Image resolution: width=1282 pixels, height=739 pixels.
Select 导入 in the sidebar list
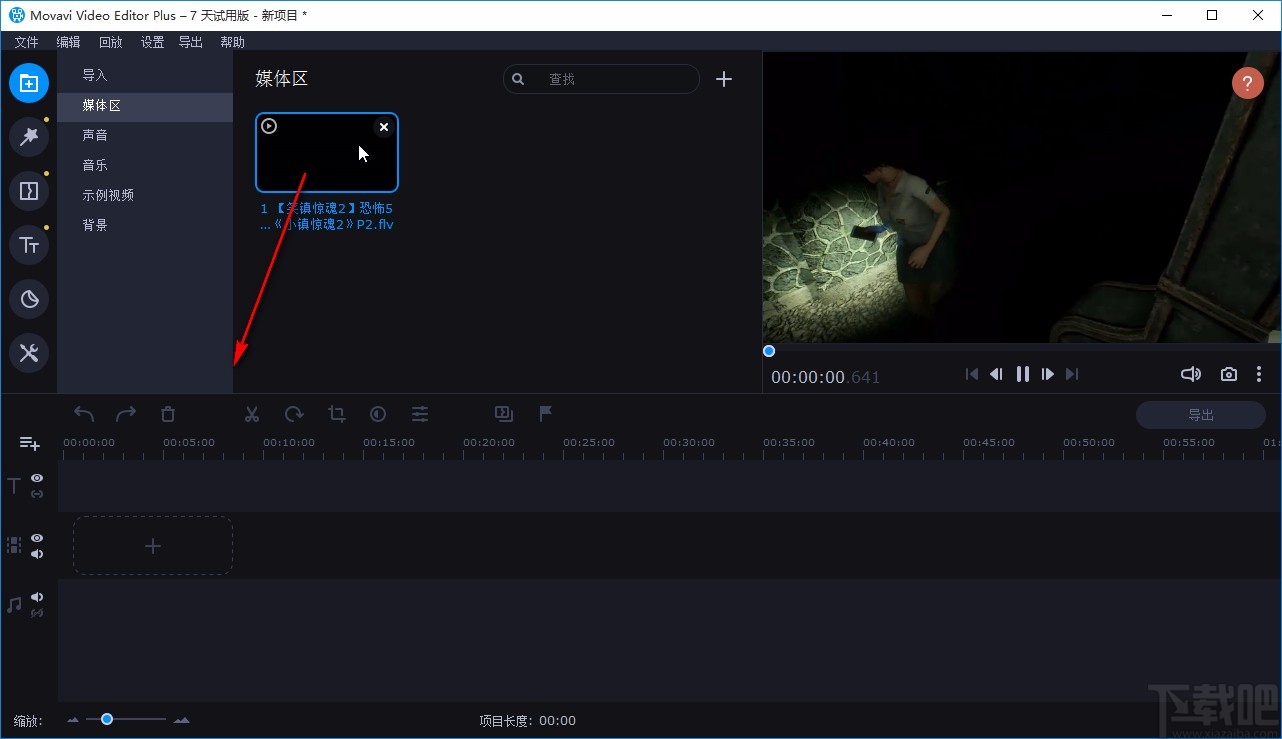pyautogui.click(x=145, y=75)
